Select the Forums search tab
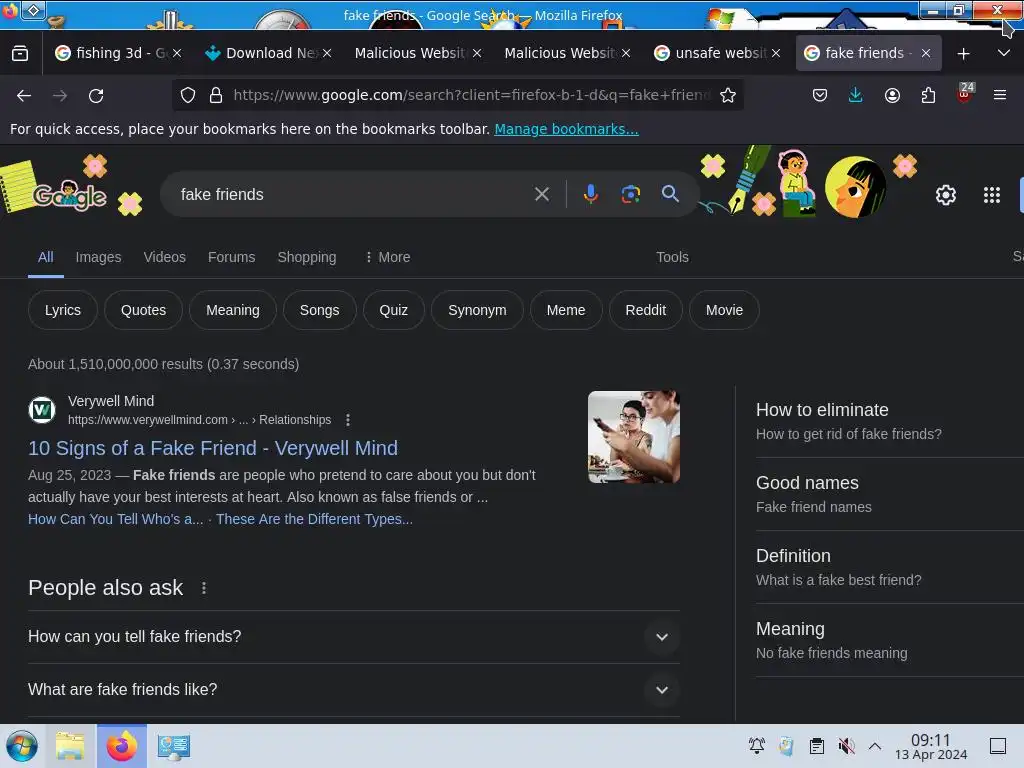This screenshot has width=1024, height=768. pyautogui.click(x=231, y=257)
